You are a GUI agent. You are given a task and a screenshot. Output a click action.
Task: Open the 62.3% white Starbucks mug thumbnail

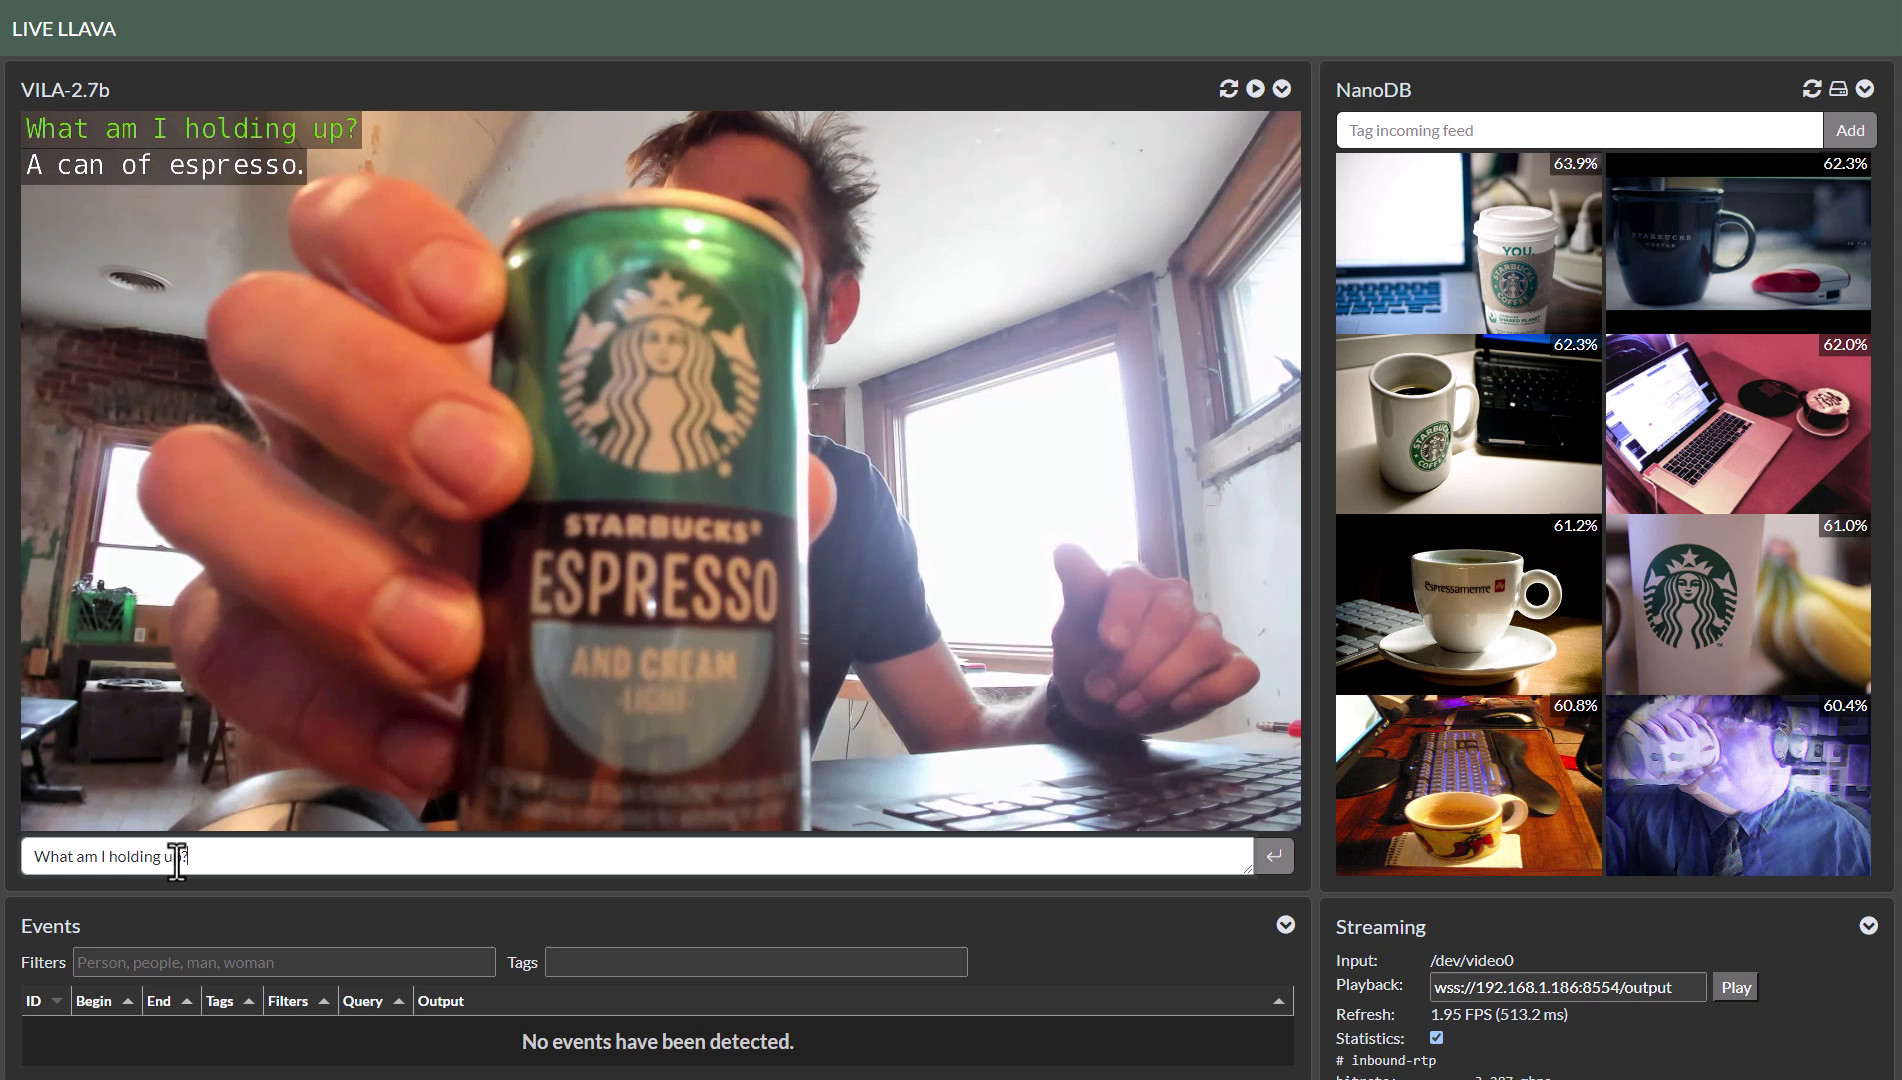point(1469,424)
